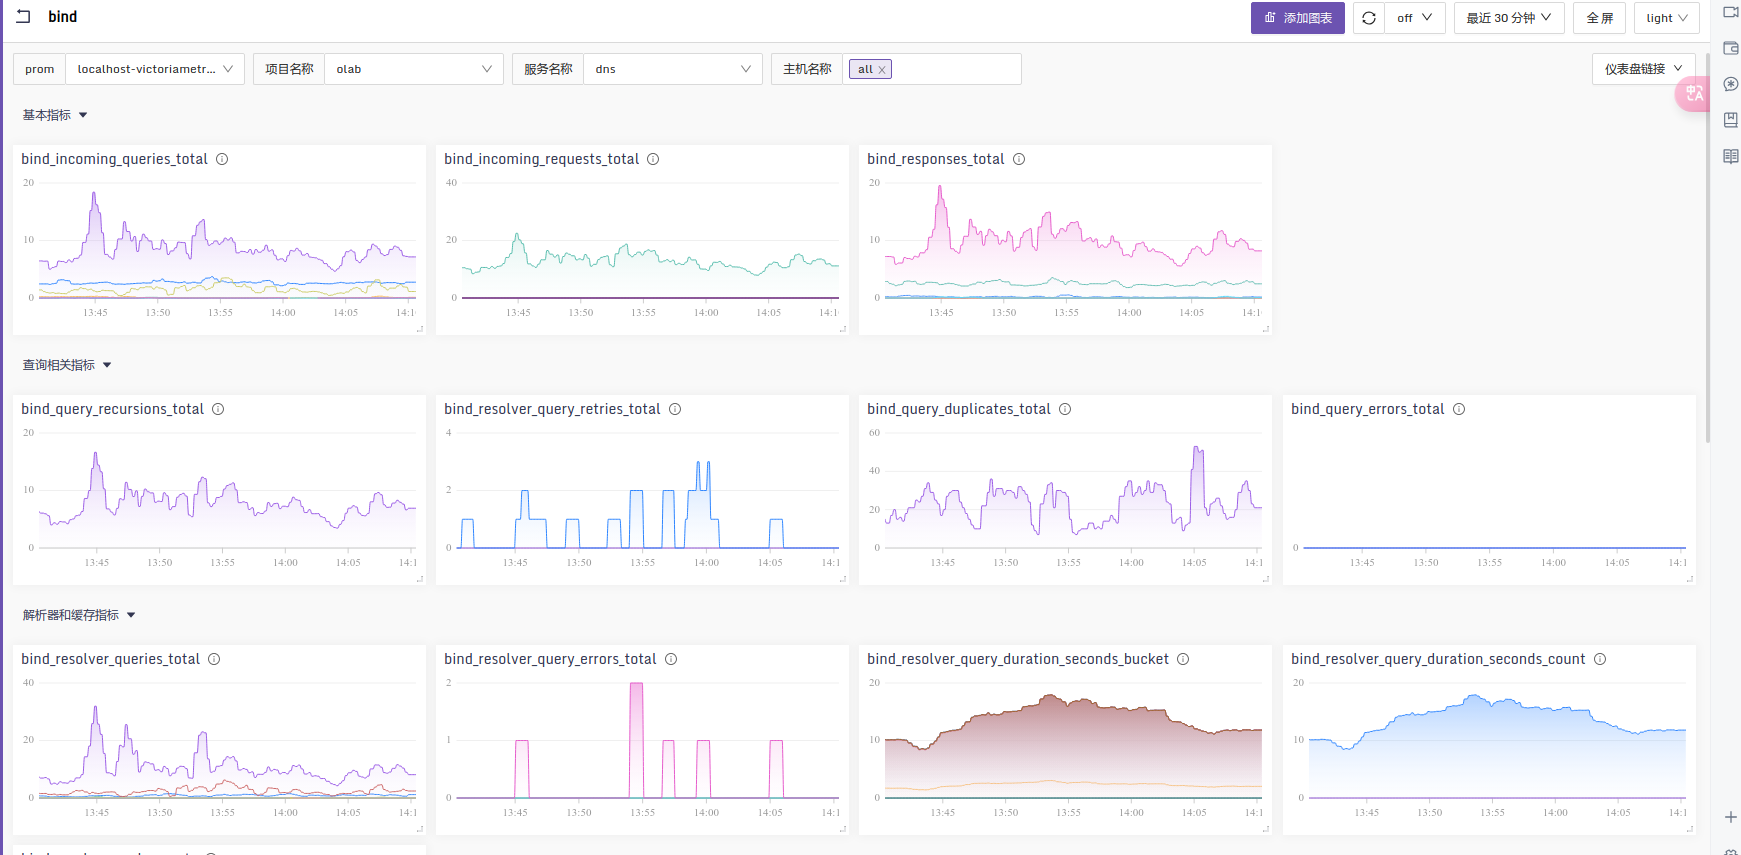Open info icon for bind_responses_total
Viewport: 1741px width, 855px height.
click(1019, 159)
